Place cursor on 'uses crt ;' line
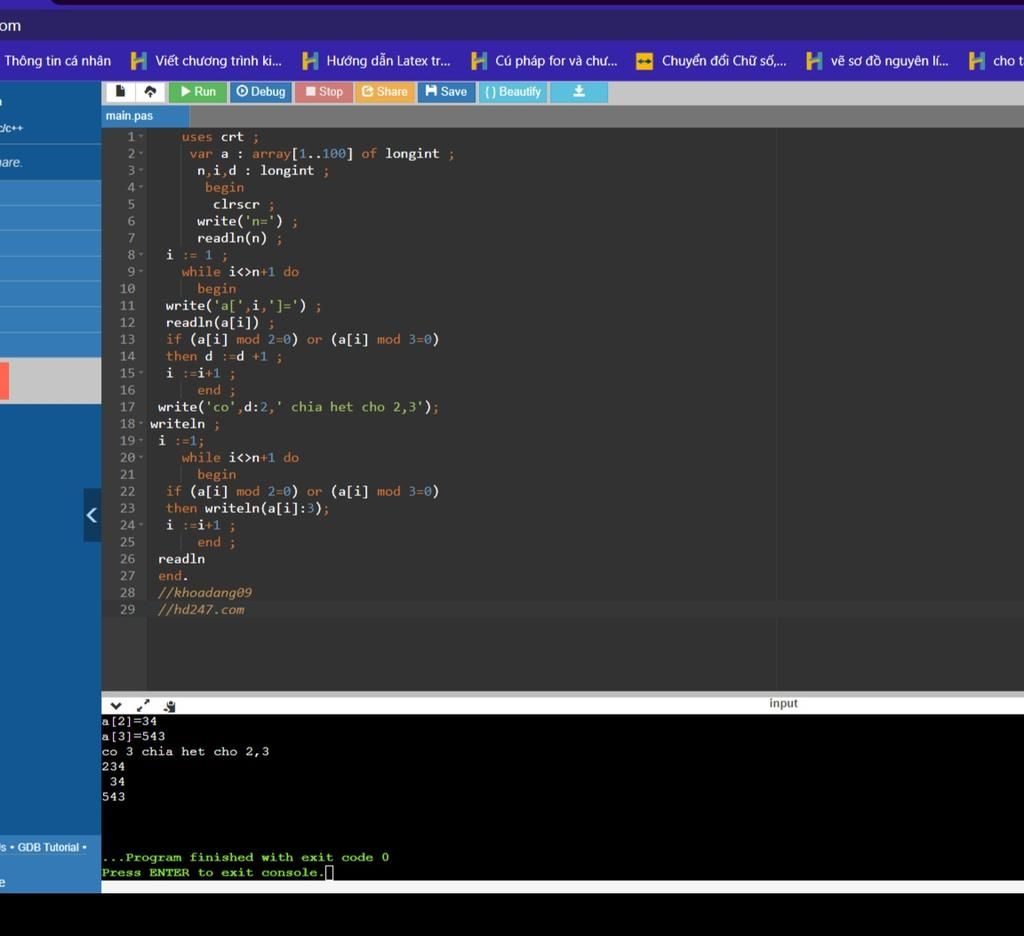This screenshot has height=936, width=1024. coord(220,137)
